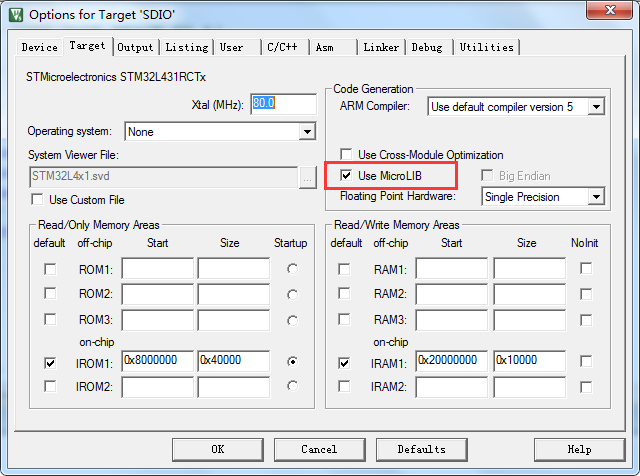
Task: Switch to the Linker tab
Action: (x=381, y=47)
